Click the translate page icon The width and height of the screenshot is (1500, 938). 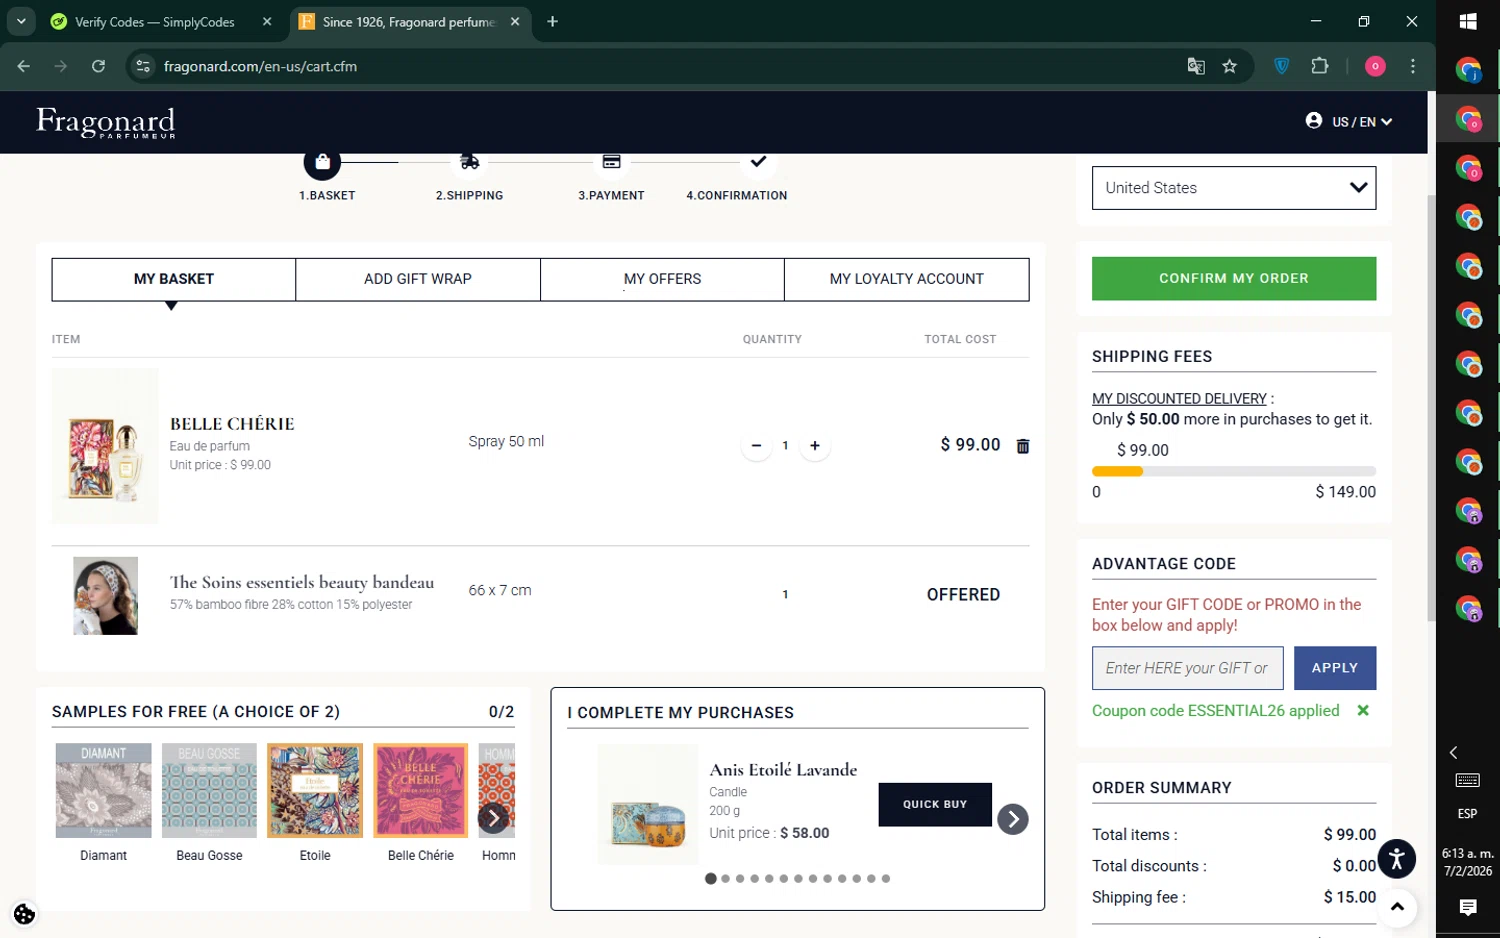tap(1195, 66)
